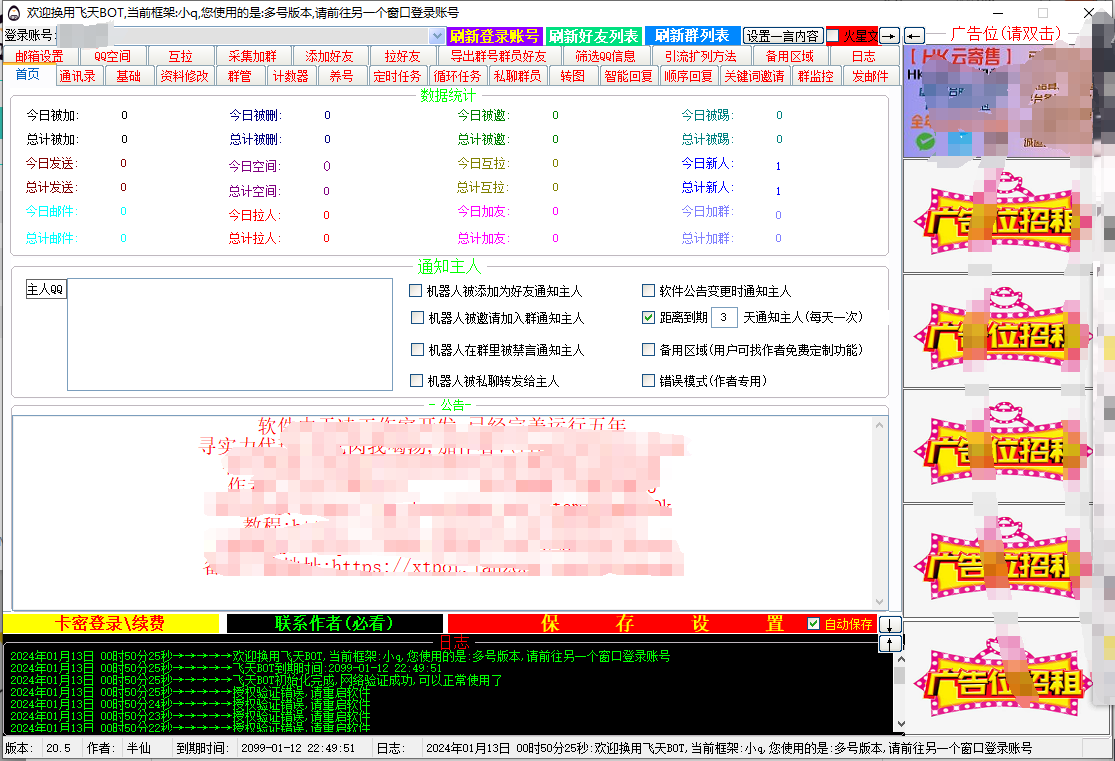Enable 错误模式(作者专用) checkbox
The width and height of the screenshot is (1115, 761).
coord(648,380)
